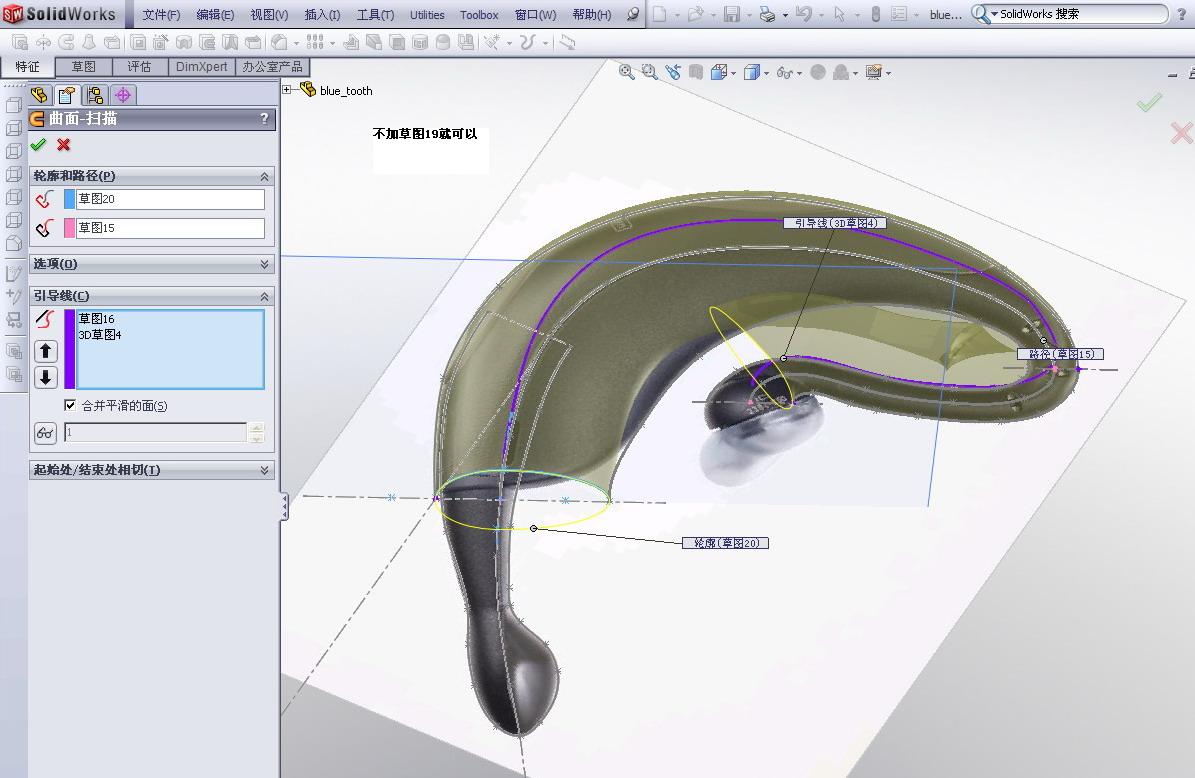The width and height of the screenshot is (1195, 778).
Task: Open the DimXpertManager crosshair tab icon
Action: tap(123, 95)
